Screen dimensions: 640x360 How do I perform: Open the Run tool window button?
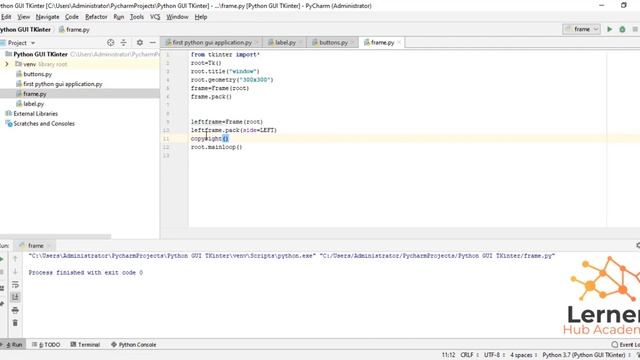(13, 344)
